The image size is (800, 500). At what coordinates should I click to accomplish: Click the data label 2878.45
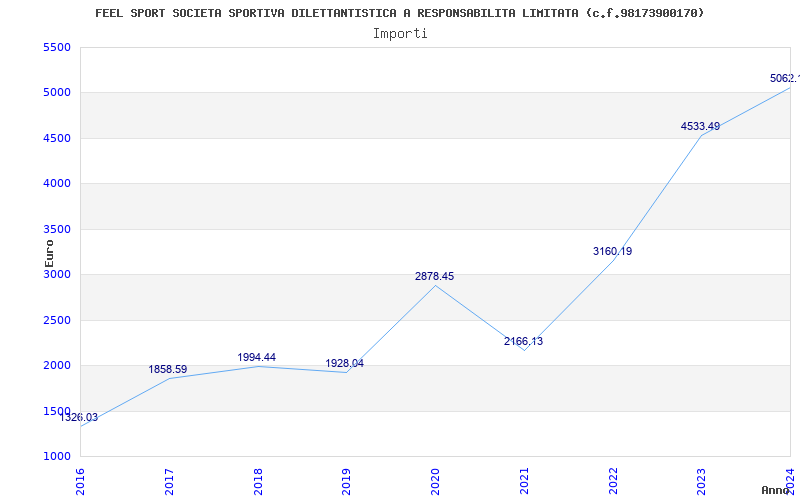tap(434, 277)
